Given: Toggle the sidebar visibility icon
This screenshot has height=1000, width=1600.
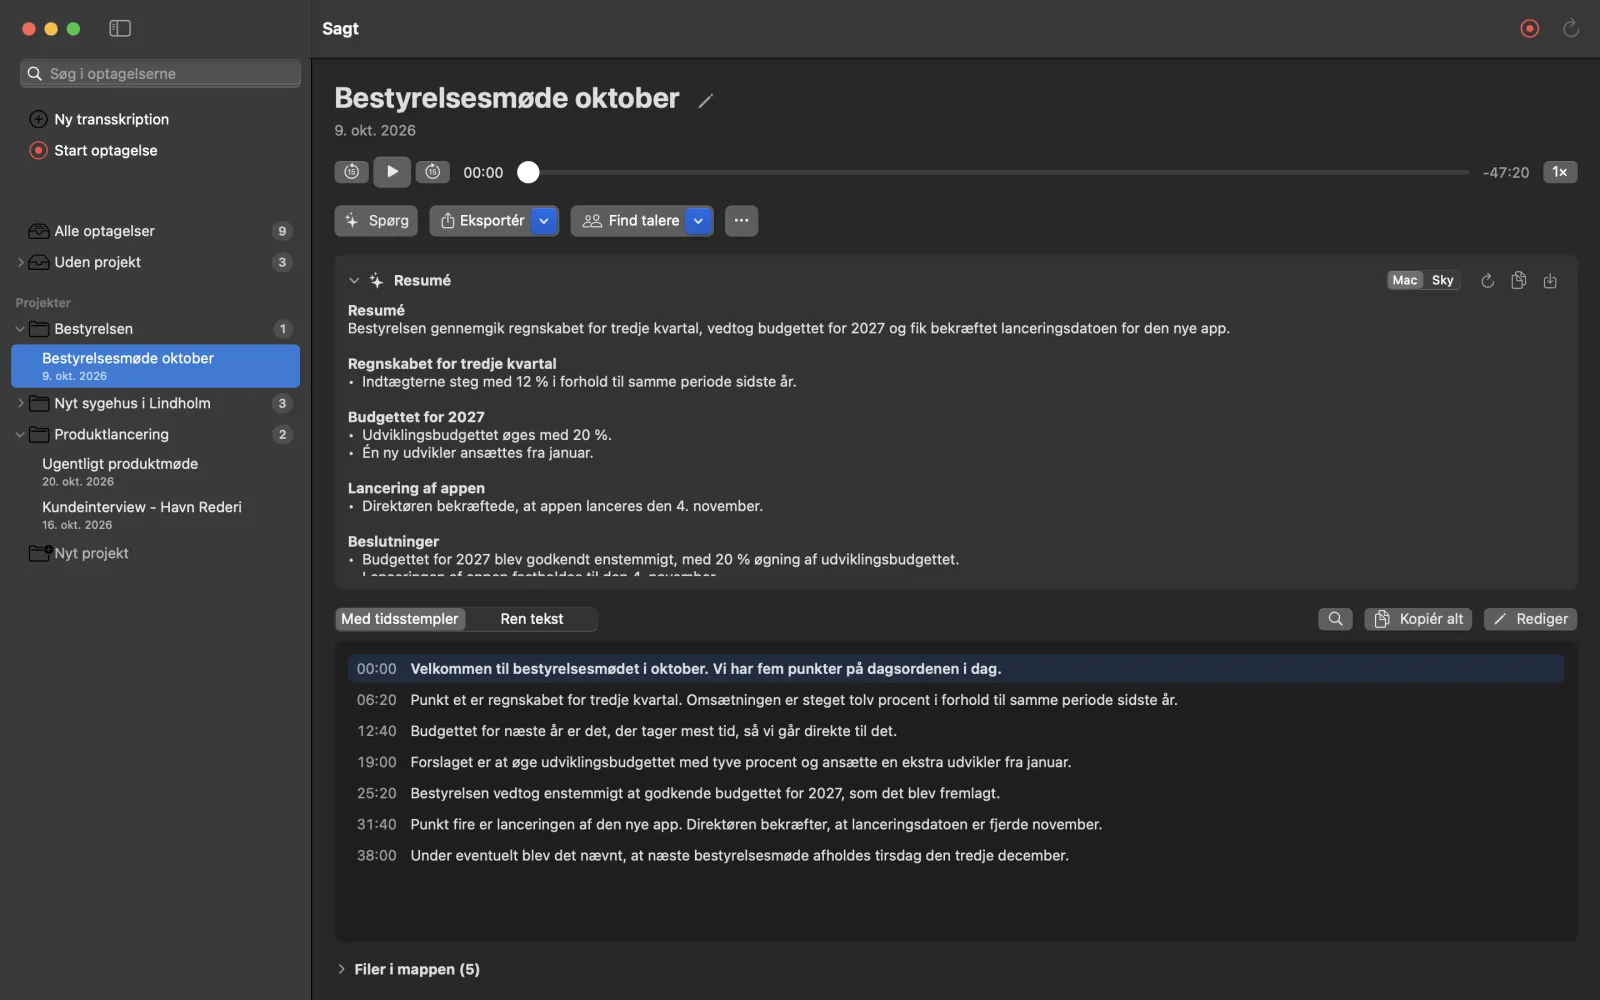Looking at the screenshot, I should click(x=120, y=28).
